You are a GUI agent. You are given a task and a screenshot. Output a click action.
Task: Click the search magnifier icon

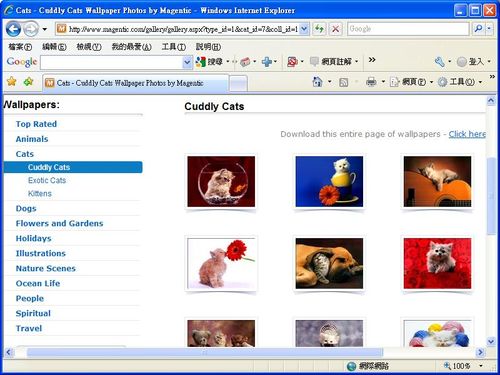(479, 29)
